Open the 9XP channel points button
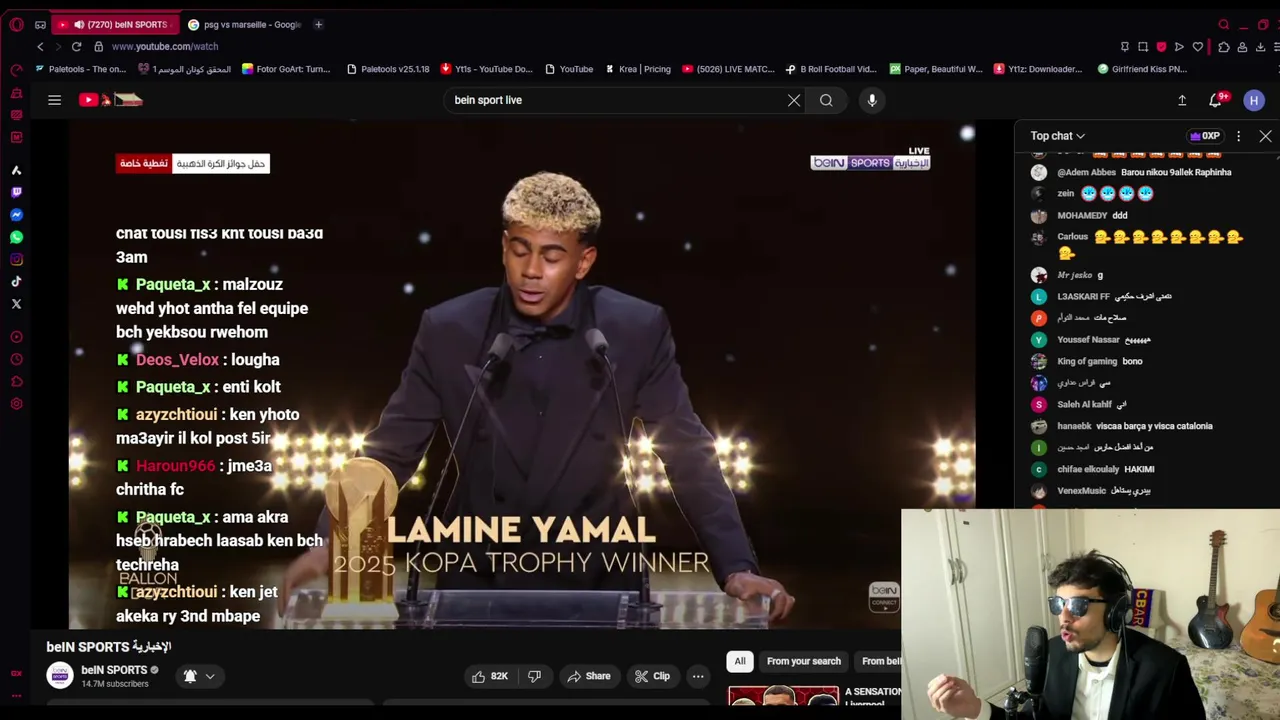 [x=1205, y=136]
